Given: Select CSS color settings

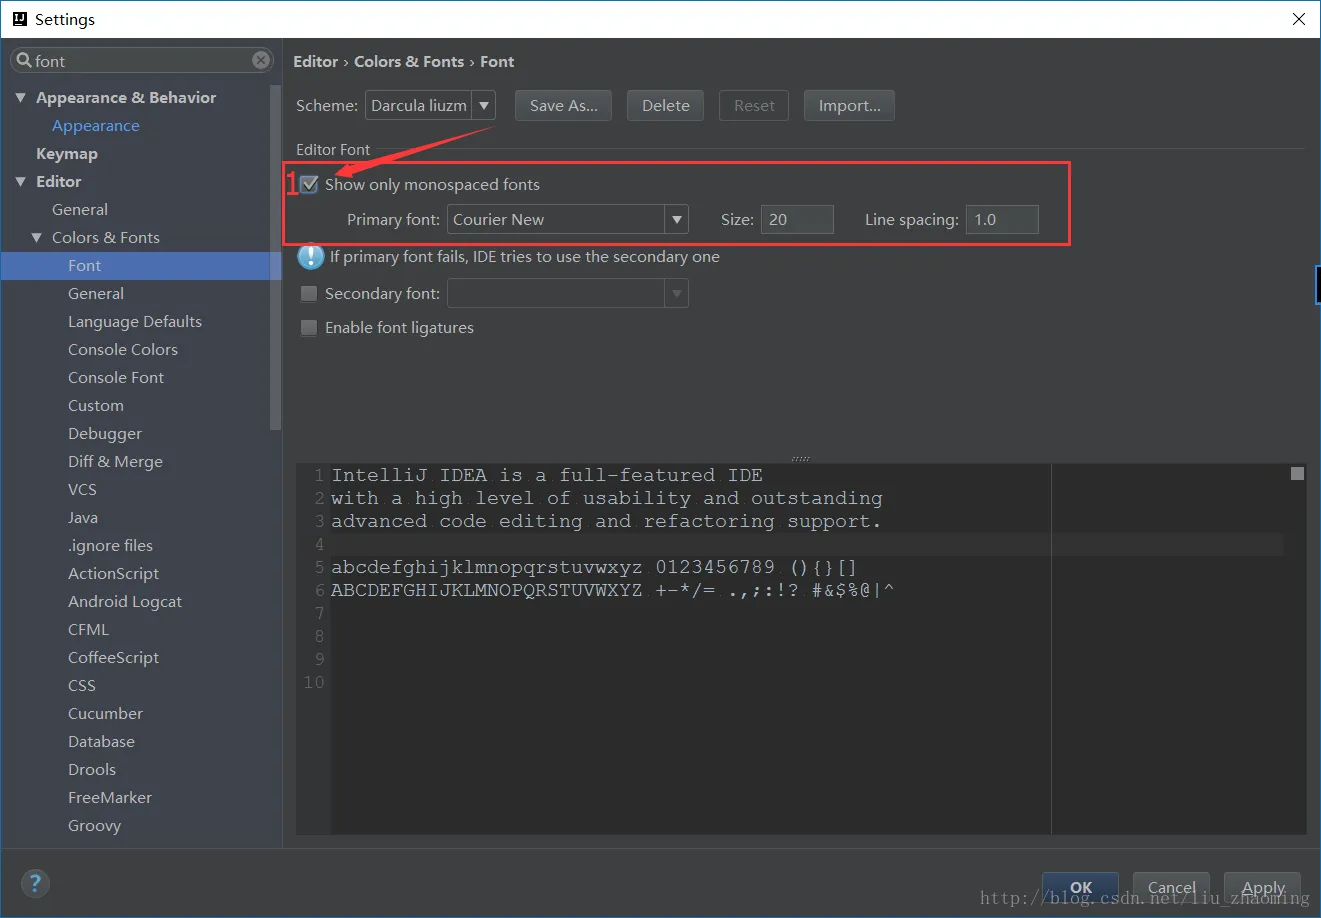Looking at the screenshot, I should [x=82, y=685].
